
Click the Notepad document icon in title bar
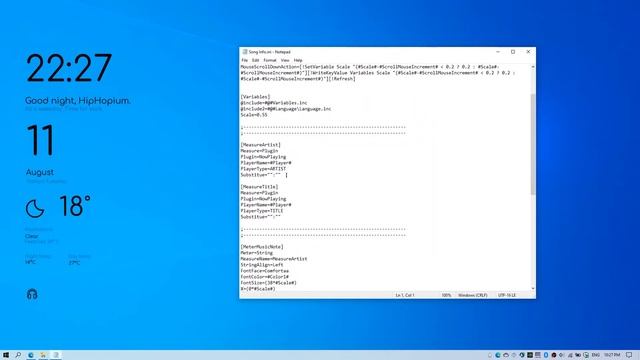pyautogui.click(x=245, y=52)
